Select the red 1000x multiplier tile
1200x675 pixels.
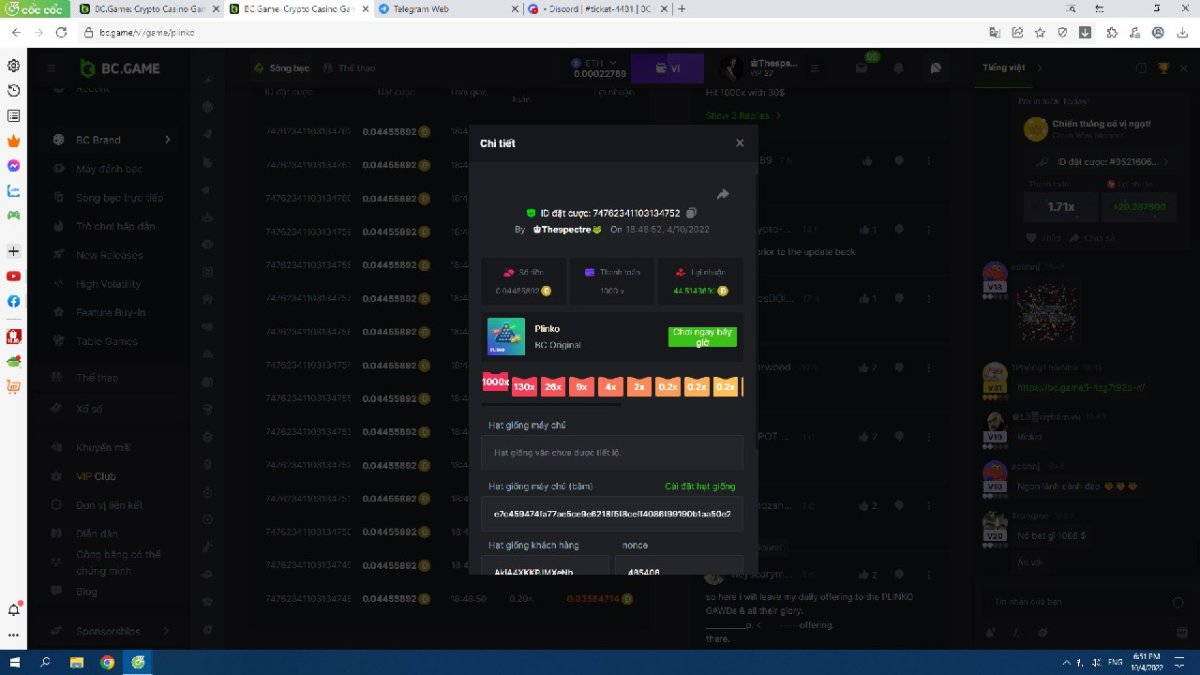495,383
